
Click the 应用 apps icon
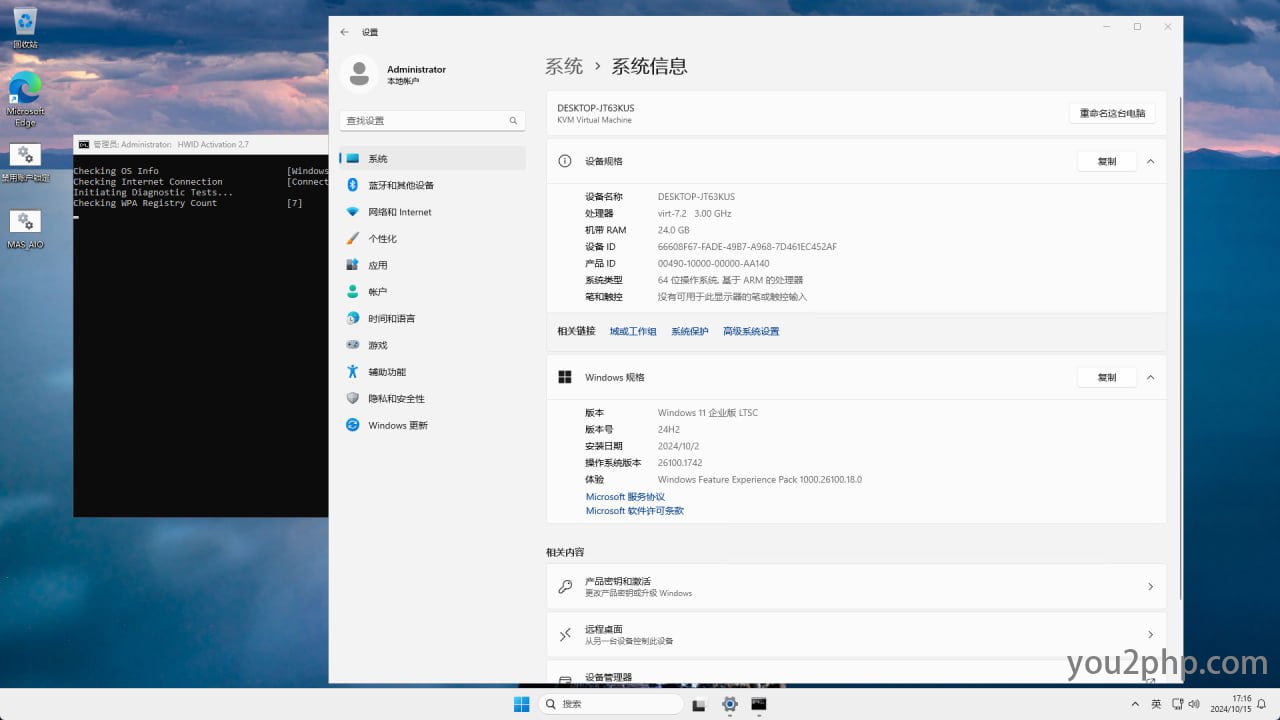click(352, 265)
